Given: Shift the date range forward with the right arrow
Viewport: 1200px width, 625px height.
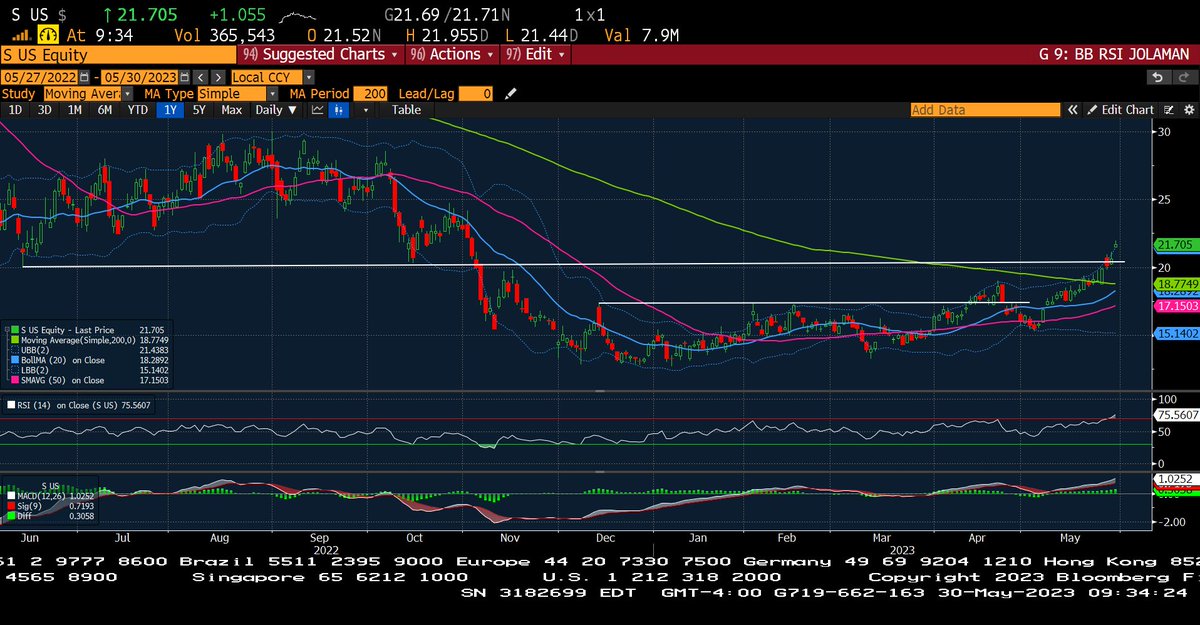Looking at the screenshot, I should point(216,76).
